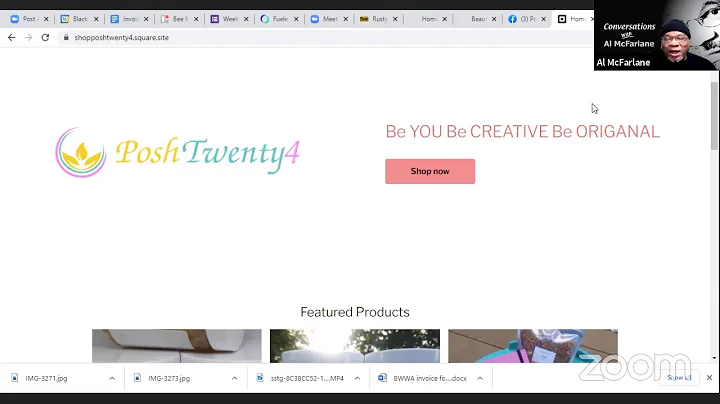This screenshot has width=720, height=404.
Task: Click the Shop now button
Action: point(430,171)
